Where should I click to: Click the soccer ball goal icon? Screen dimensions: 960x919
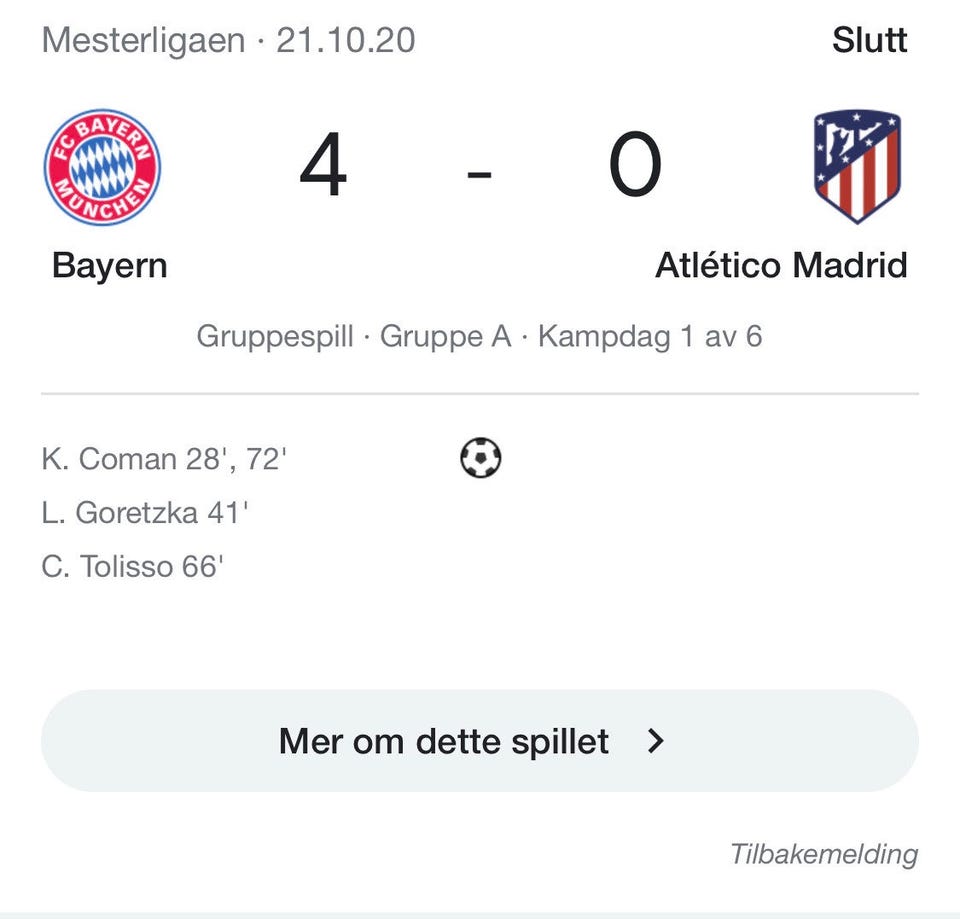(481, 457)
